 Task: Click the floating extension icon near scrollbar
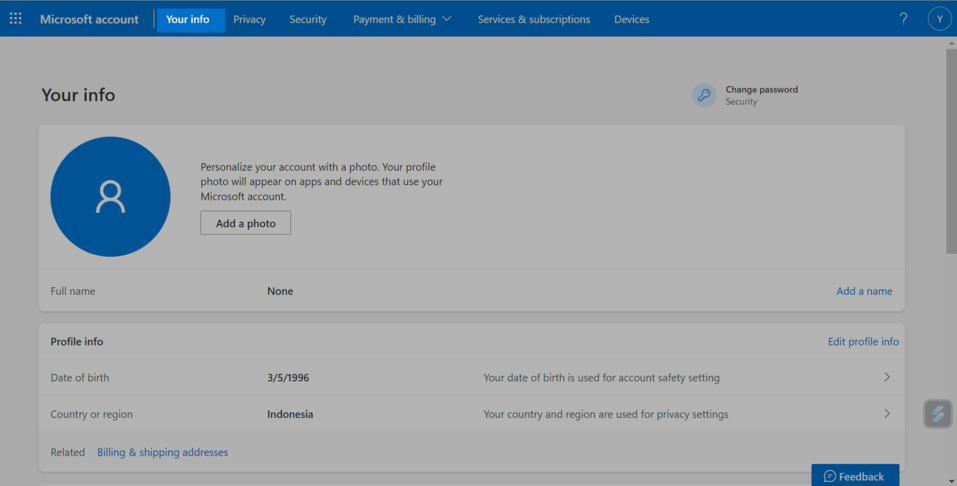click(938, 414)
